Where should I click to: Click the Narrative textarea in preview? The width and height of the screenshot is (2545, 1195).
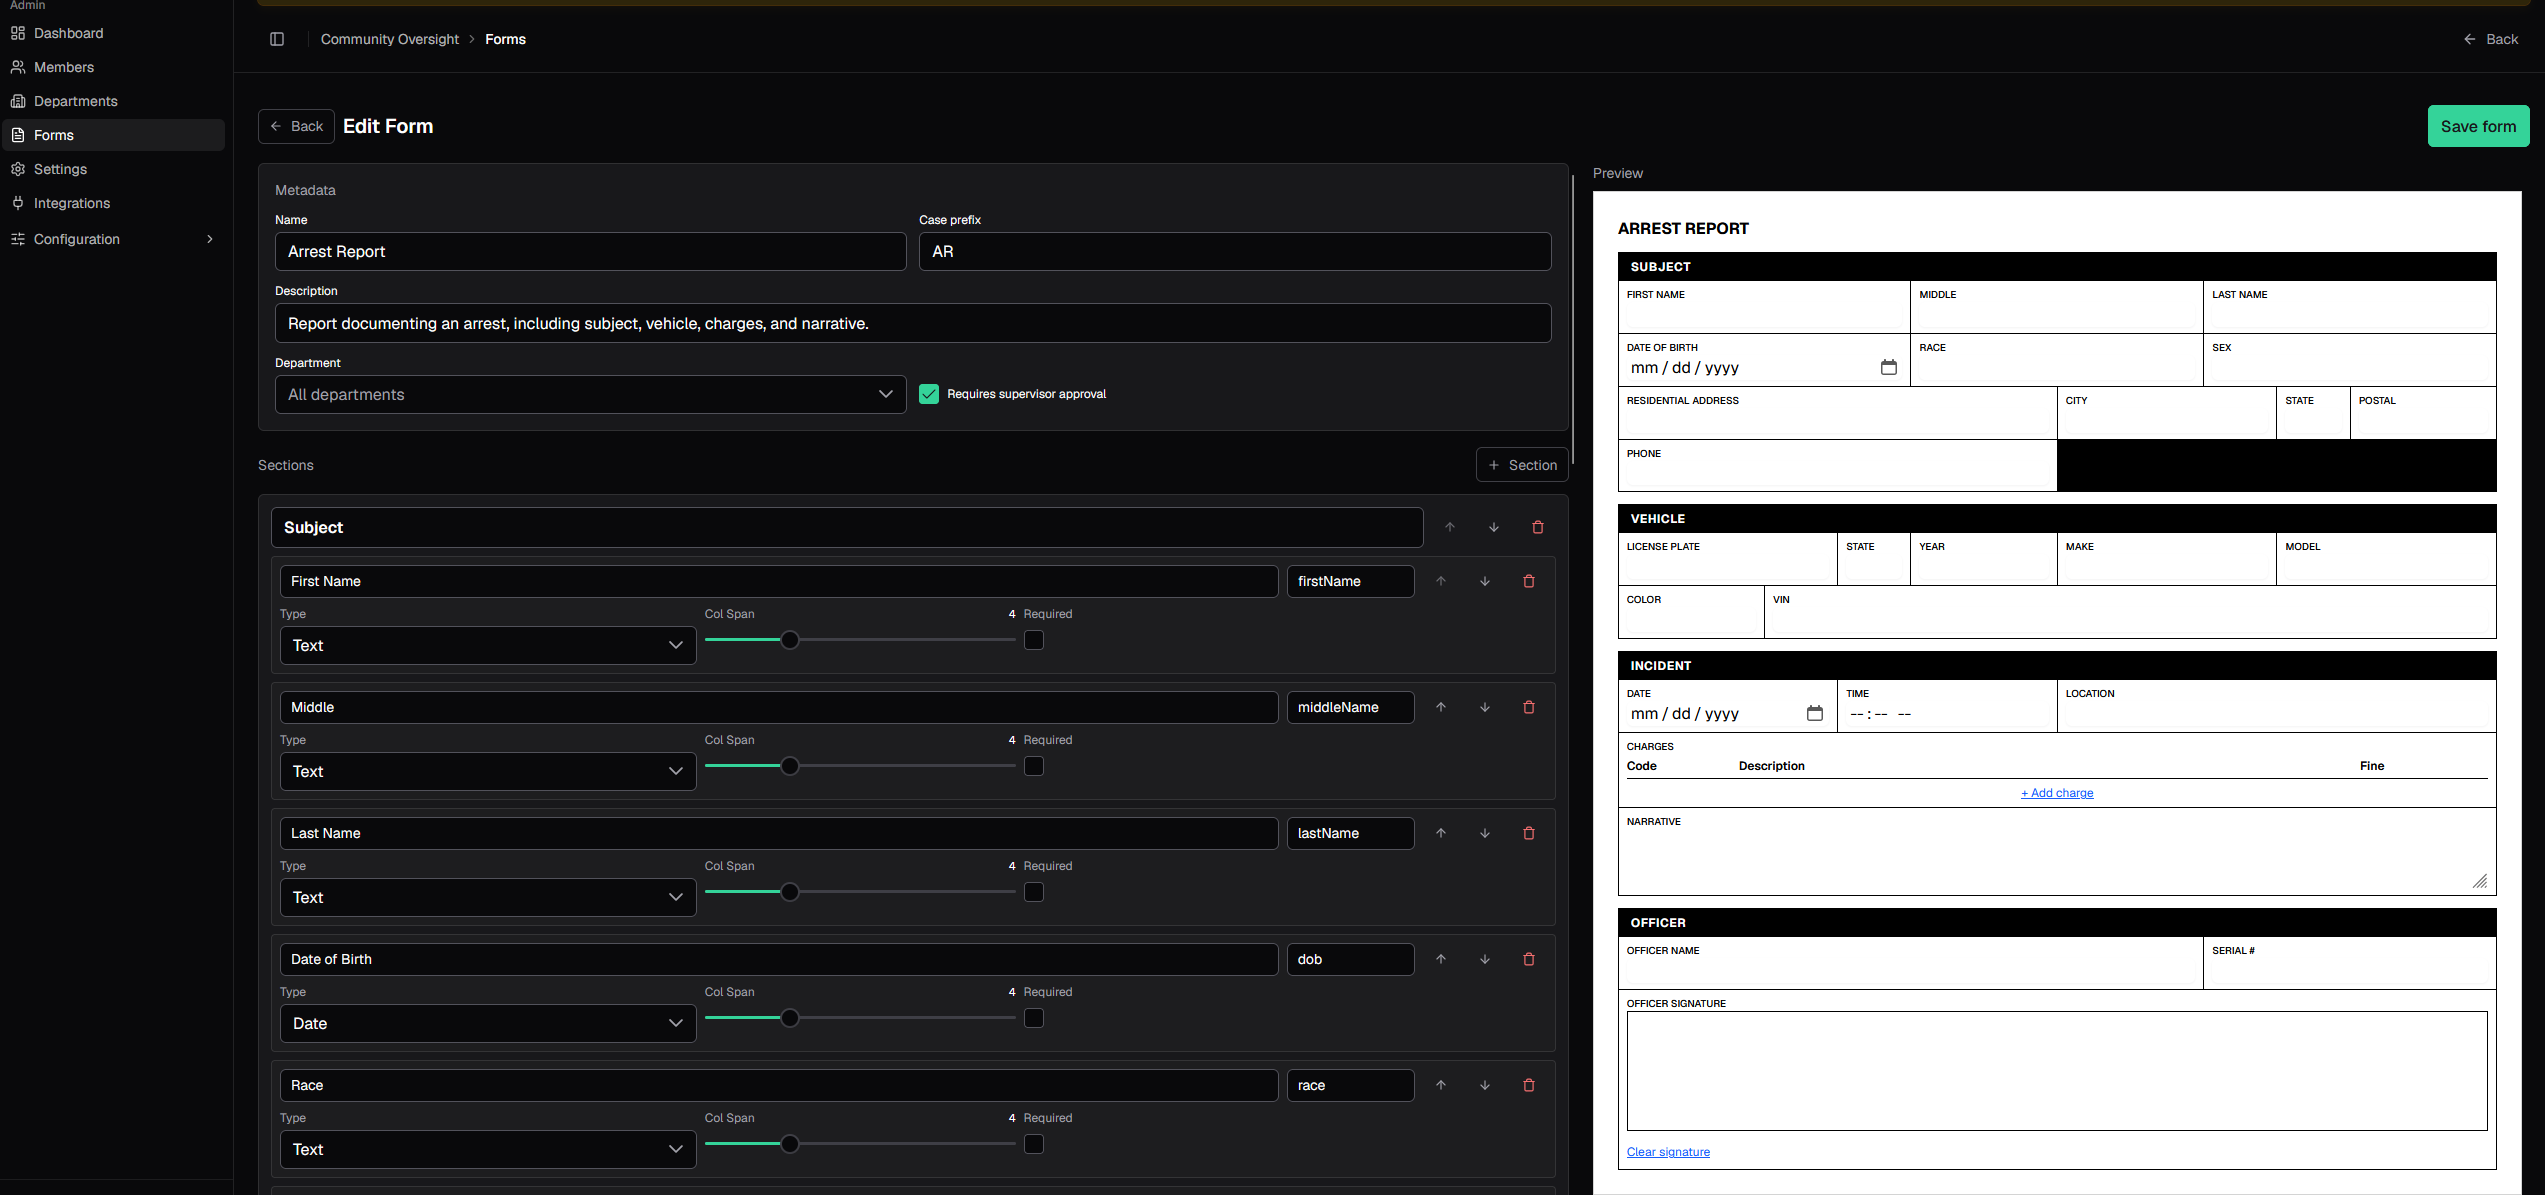[x=2057, y=860]
